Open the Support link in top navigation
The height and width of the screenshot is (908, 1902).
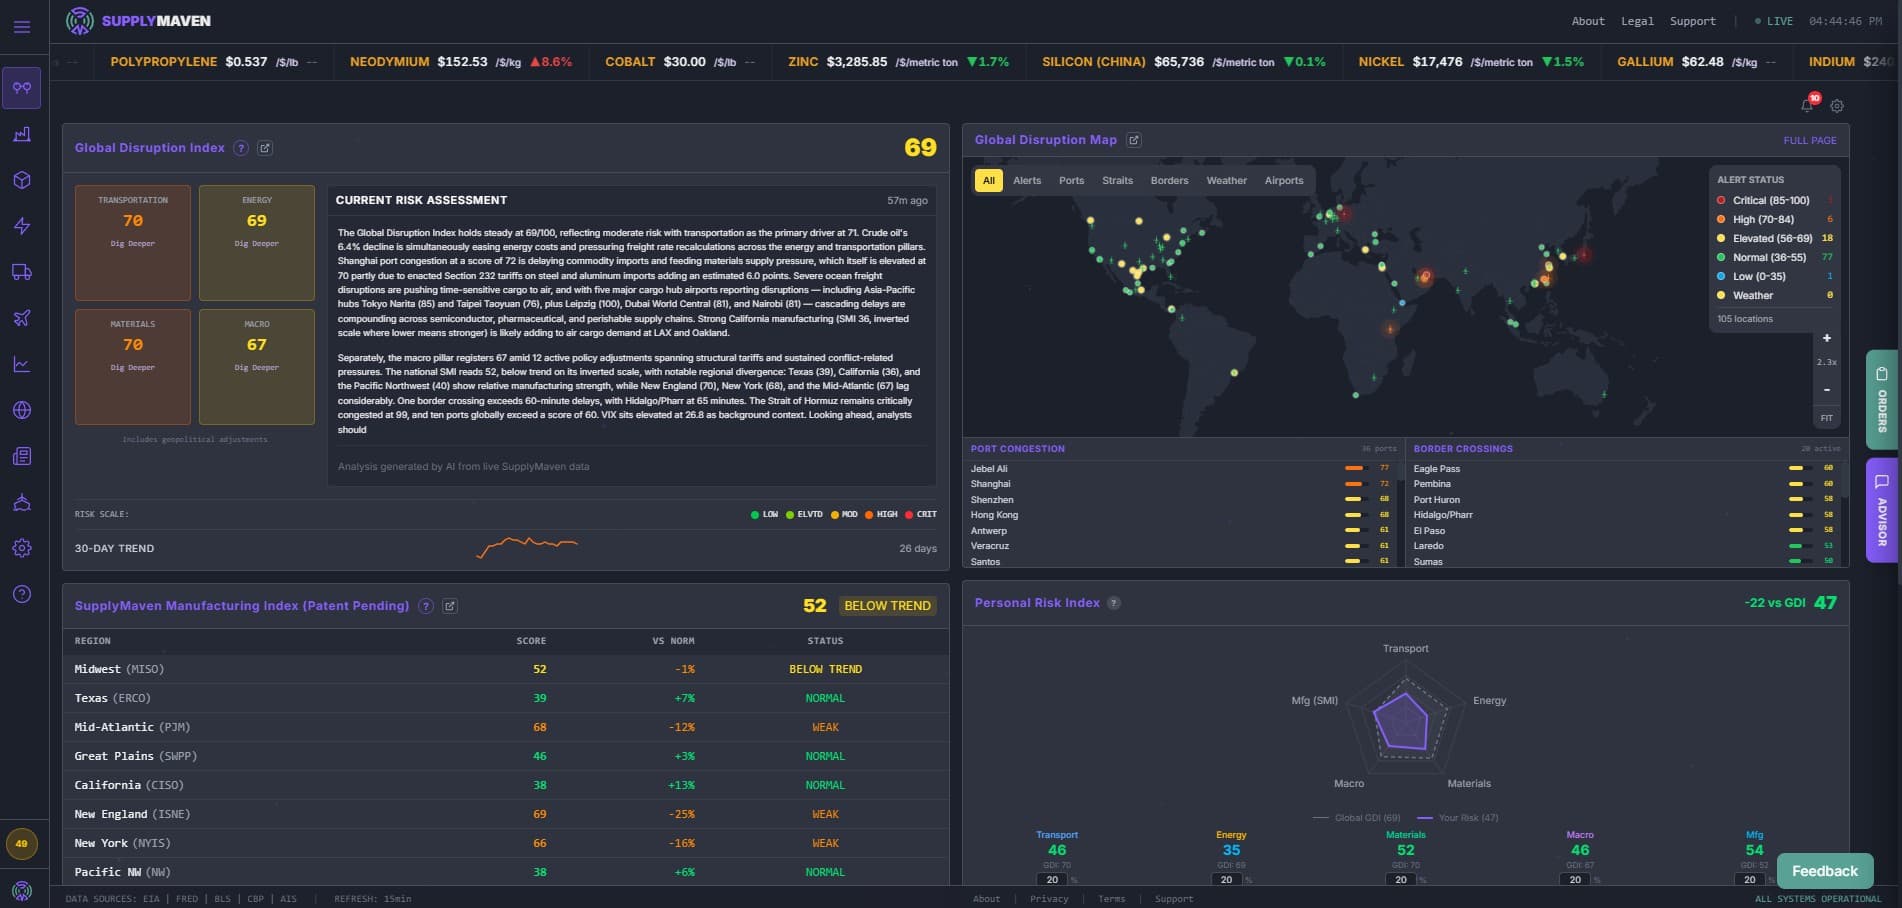tap(1693, 21)
